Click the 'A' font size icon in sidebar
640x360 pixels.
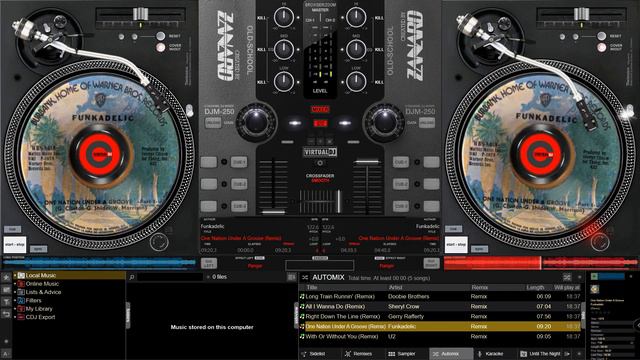pos(6,354)
